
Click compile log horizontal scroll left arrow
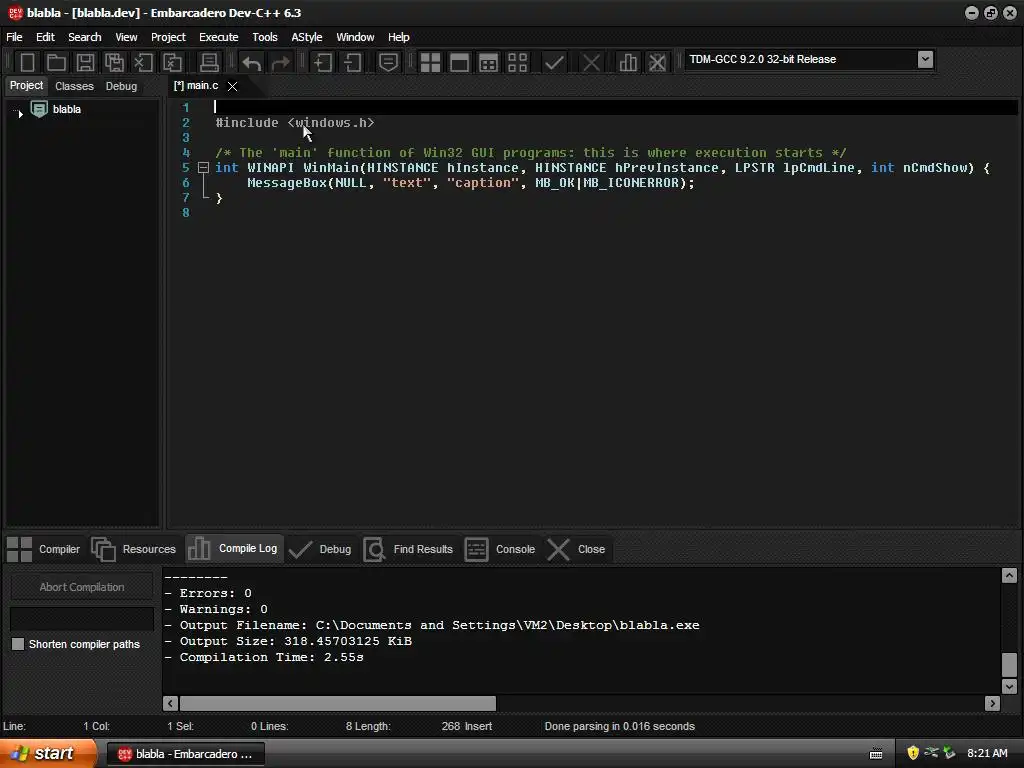pyautogui.click(x=170, y=703)
